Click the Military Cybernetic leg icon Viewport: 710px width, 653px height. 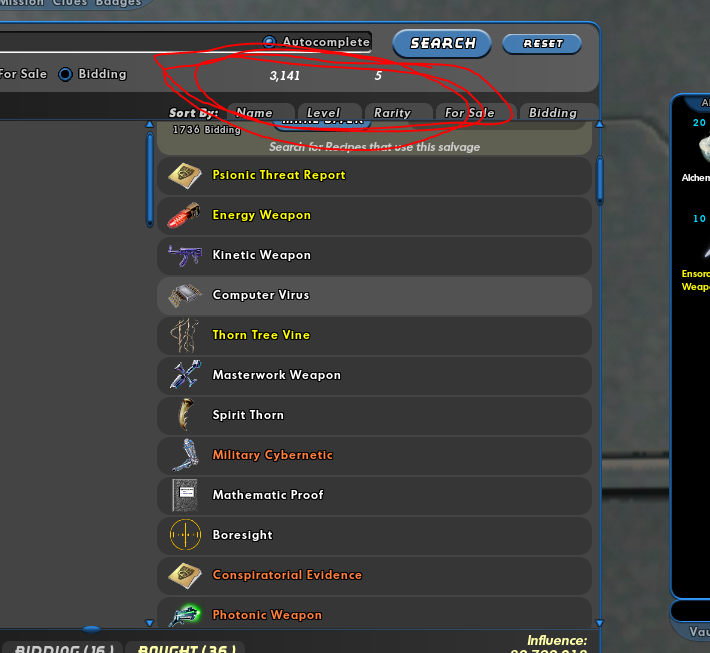click(186, 455)
